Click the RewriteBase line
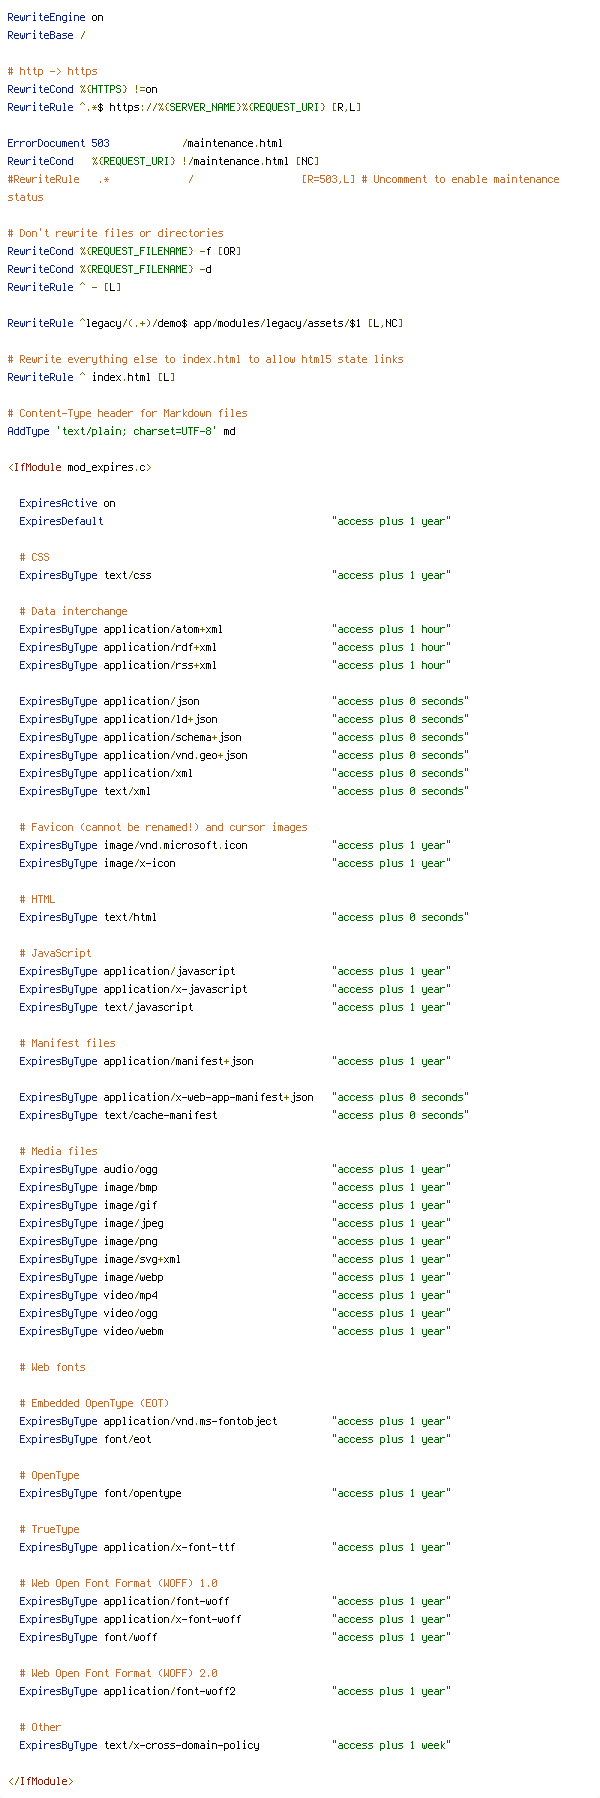 [x=46, y=35]
